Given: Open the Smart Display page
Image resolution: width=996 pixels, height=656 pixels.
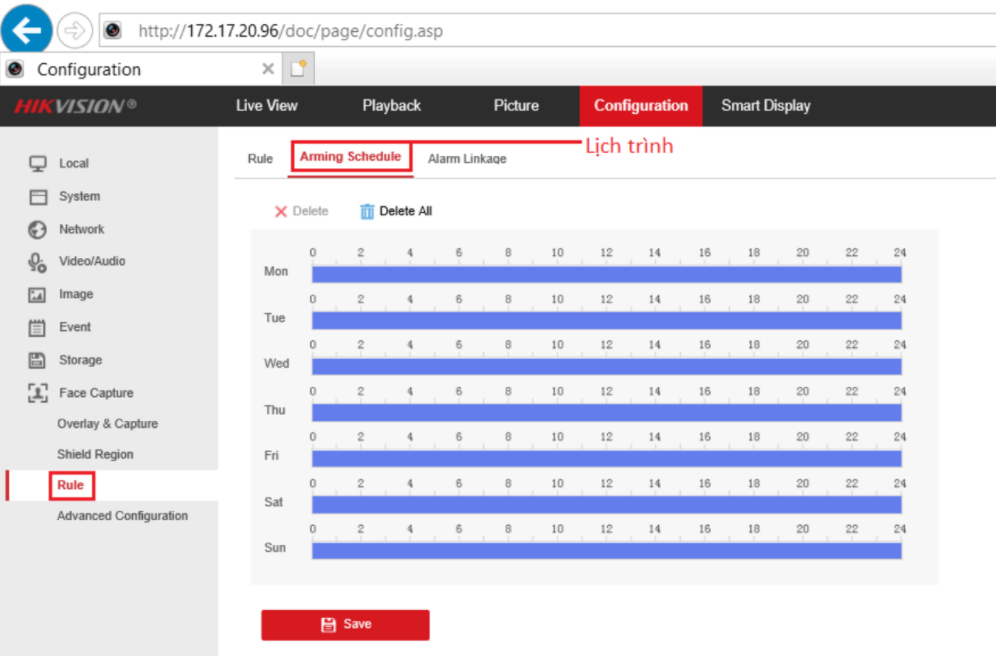Looking at the screenshot, I should [766, 106].
